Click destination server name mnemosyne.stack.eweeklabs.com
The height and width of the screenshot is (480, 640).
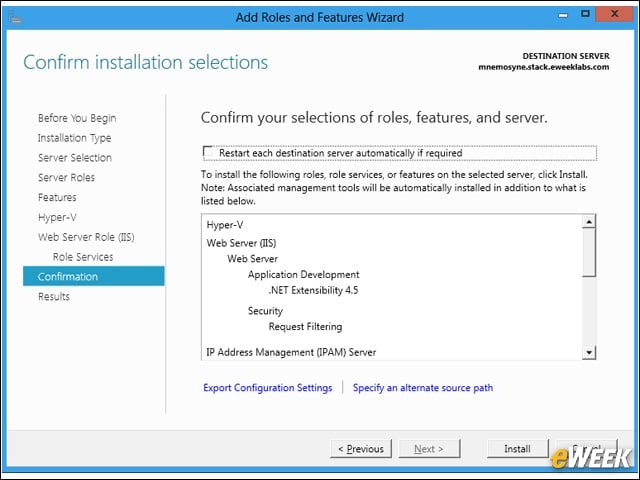(x=544, y=67)
